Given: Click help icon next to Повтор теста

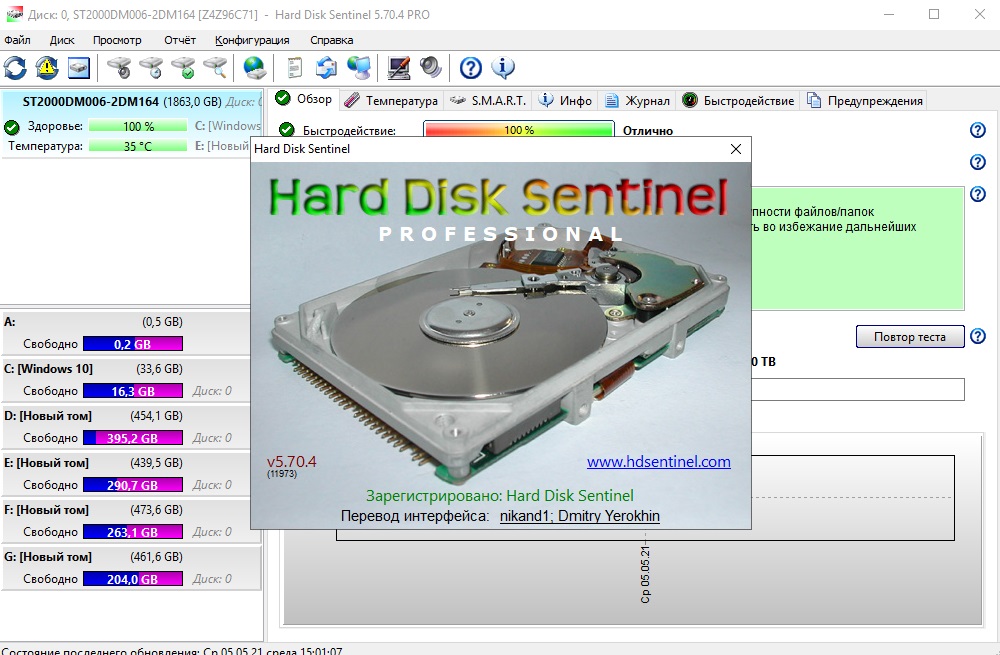Looking at the screenshot, I should pos(978,337).
